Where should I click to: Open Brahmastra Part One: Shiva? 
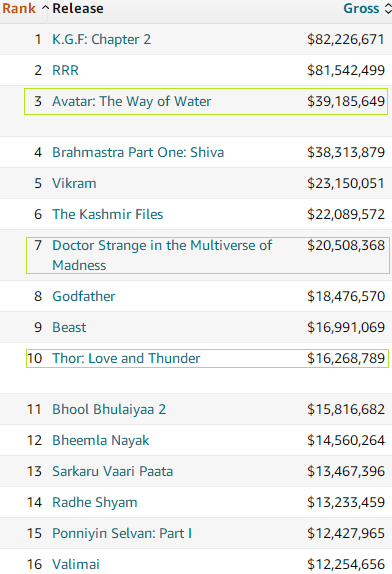138,152
